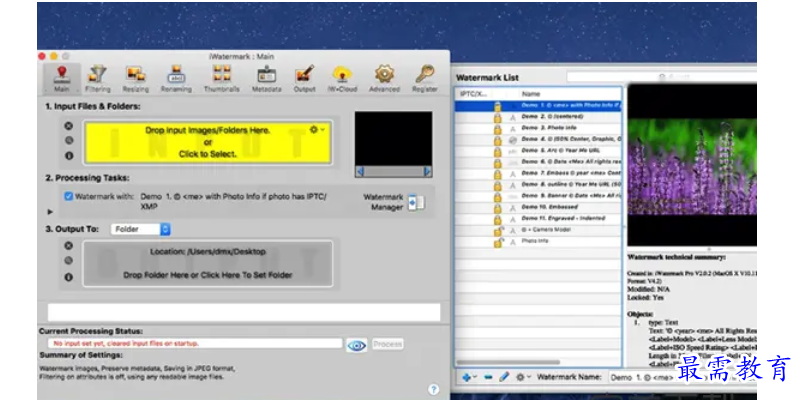Click the current processing status field
799x400 pixels.
click(195, 343)
